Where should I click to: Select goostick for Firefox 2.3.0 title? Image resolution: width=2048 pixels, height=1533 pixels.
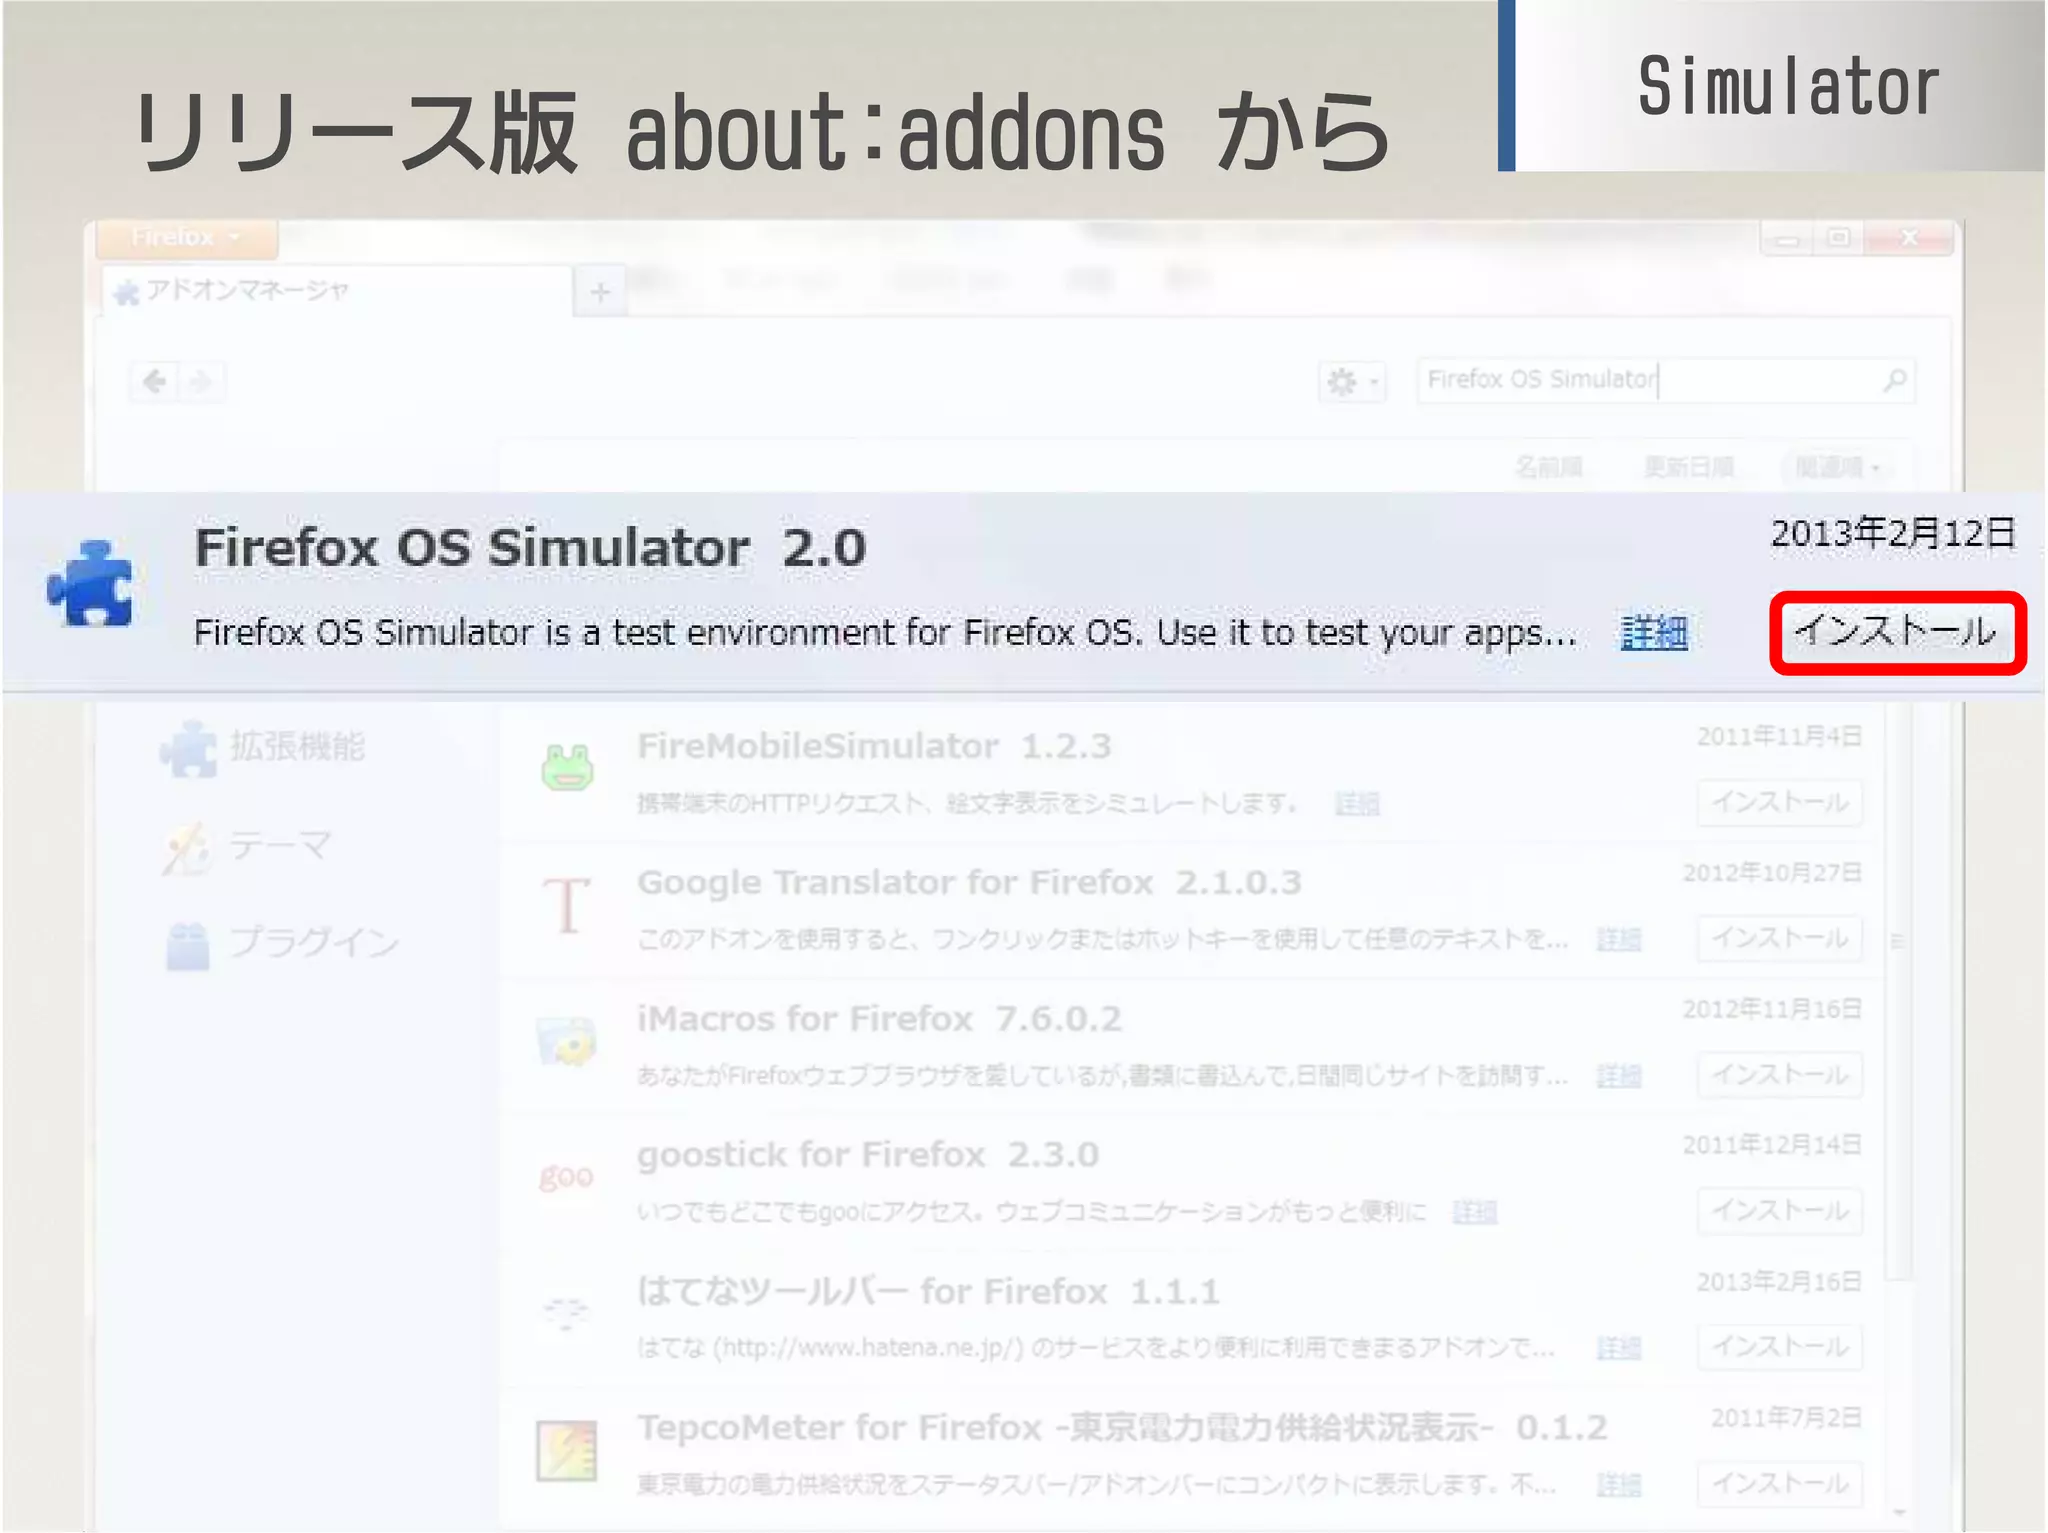click(x=868, y=1155)
